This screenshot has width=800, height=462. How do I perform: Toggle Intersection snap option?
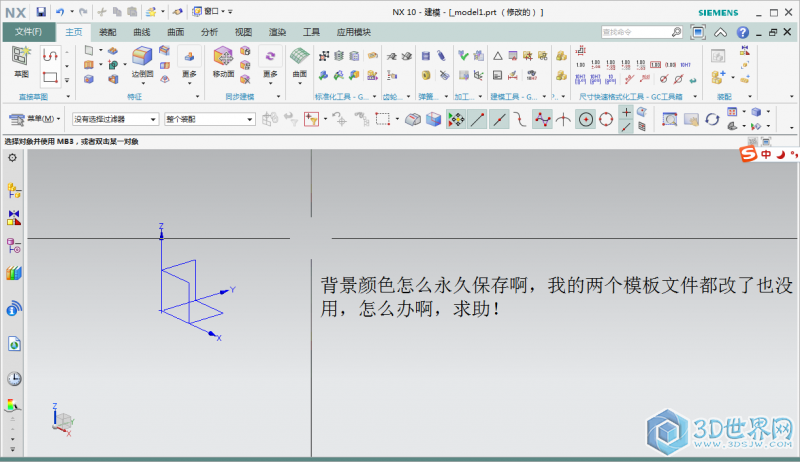(563, 119)
